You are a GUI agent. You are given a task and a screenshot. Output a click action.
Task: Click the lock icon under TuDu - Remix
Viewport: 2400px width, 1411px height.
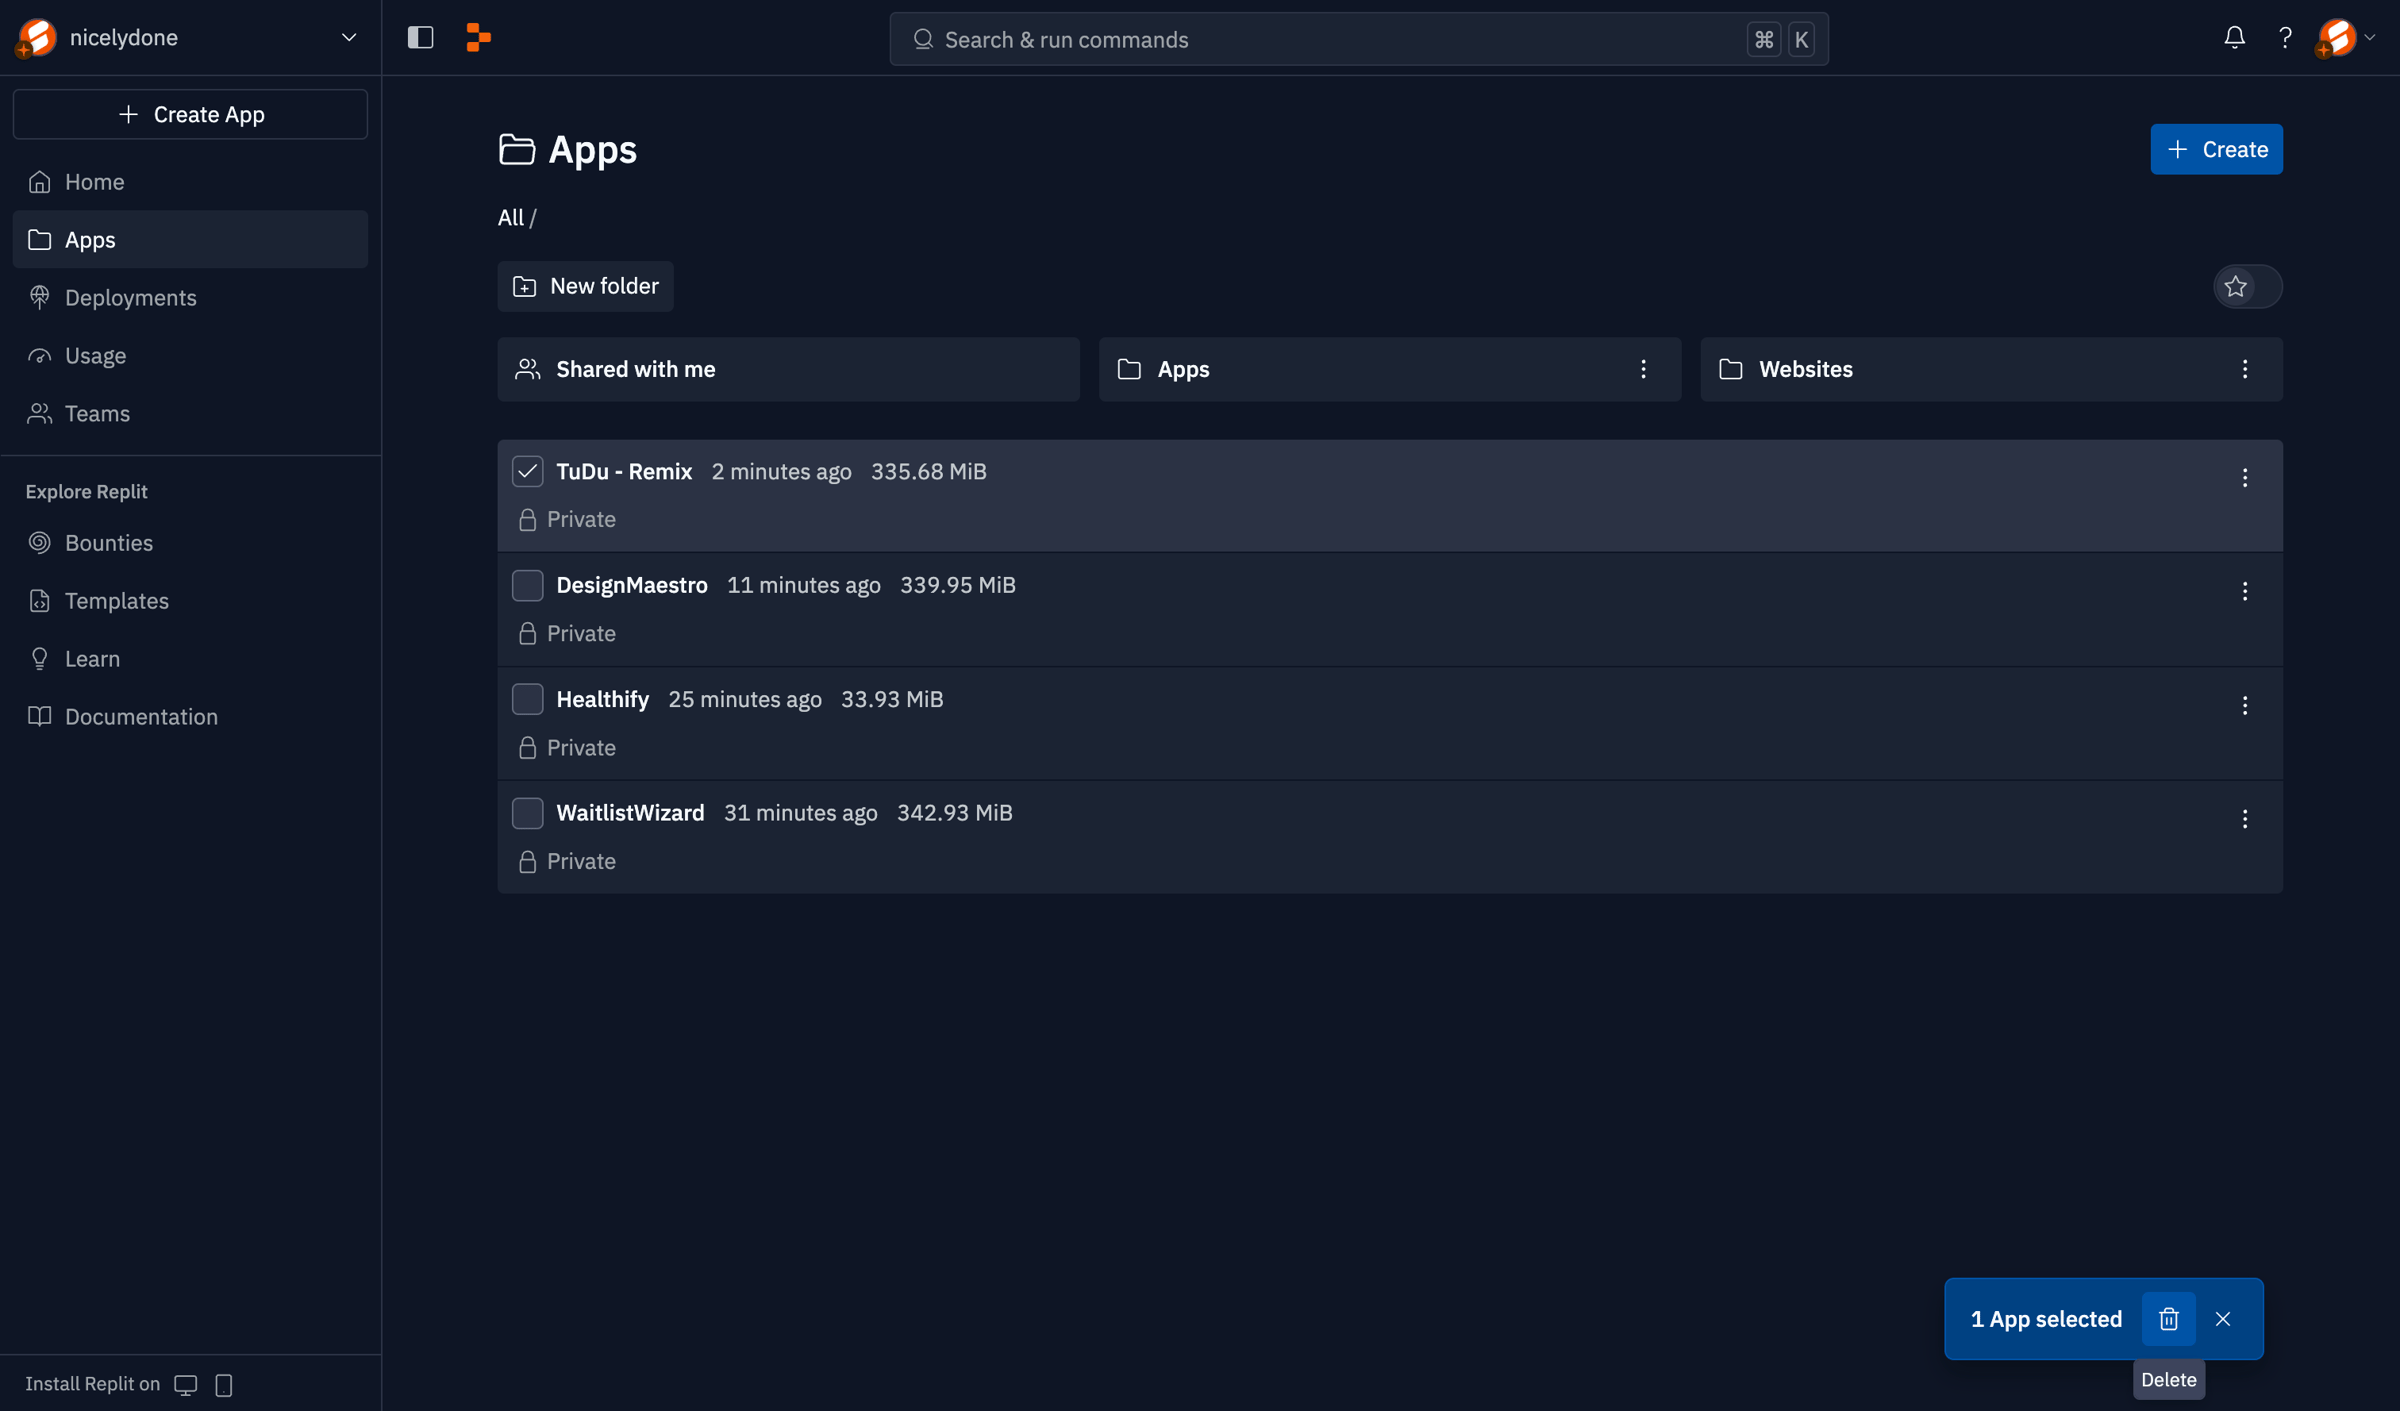click(x=527, y=520)
